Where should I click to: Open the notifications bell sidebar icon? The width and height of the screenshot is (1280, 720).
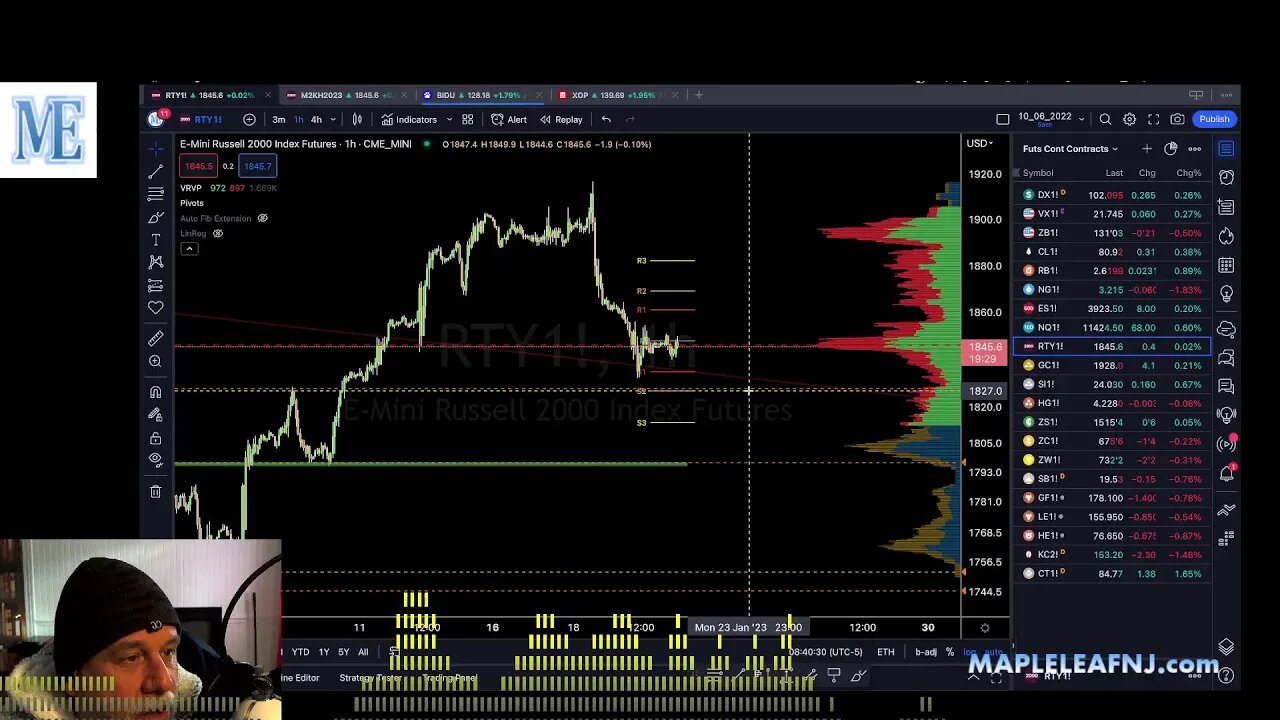[x=1226, y=474]
